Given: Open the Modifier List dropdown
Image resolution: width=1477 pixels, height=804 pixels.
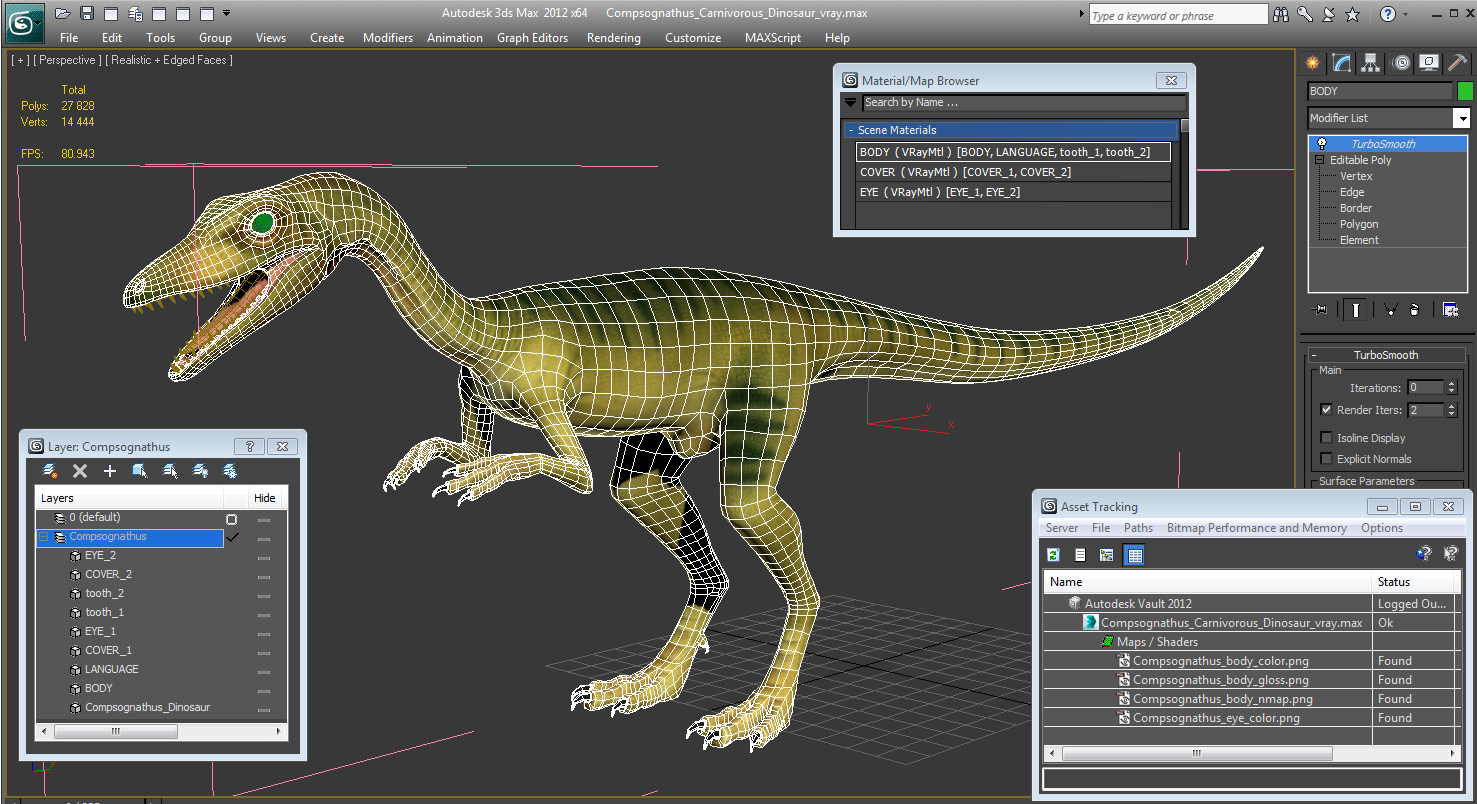Looking at the screenshot, I should pyautogui.click(x=1461, y=118).
